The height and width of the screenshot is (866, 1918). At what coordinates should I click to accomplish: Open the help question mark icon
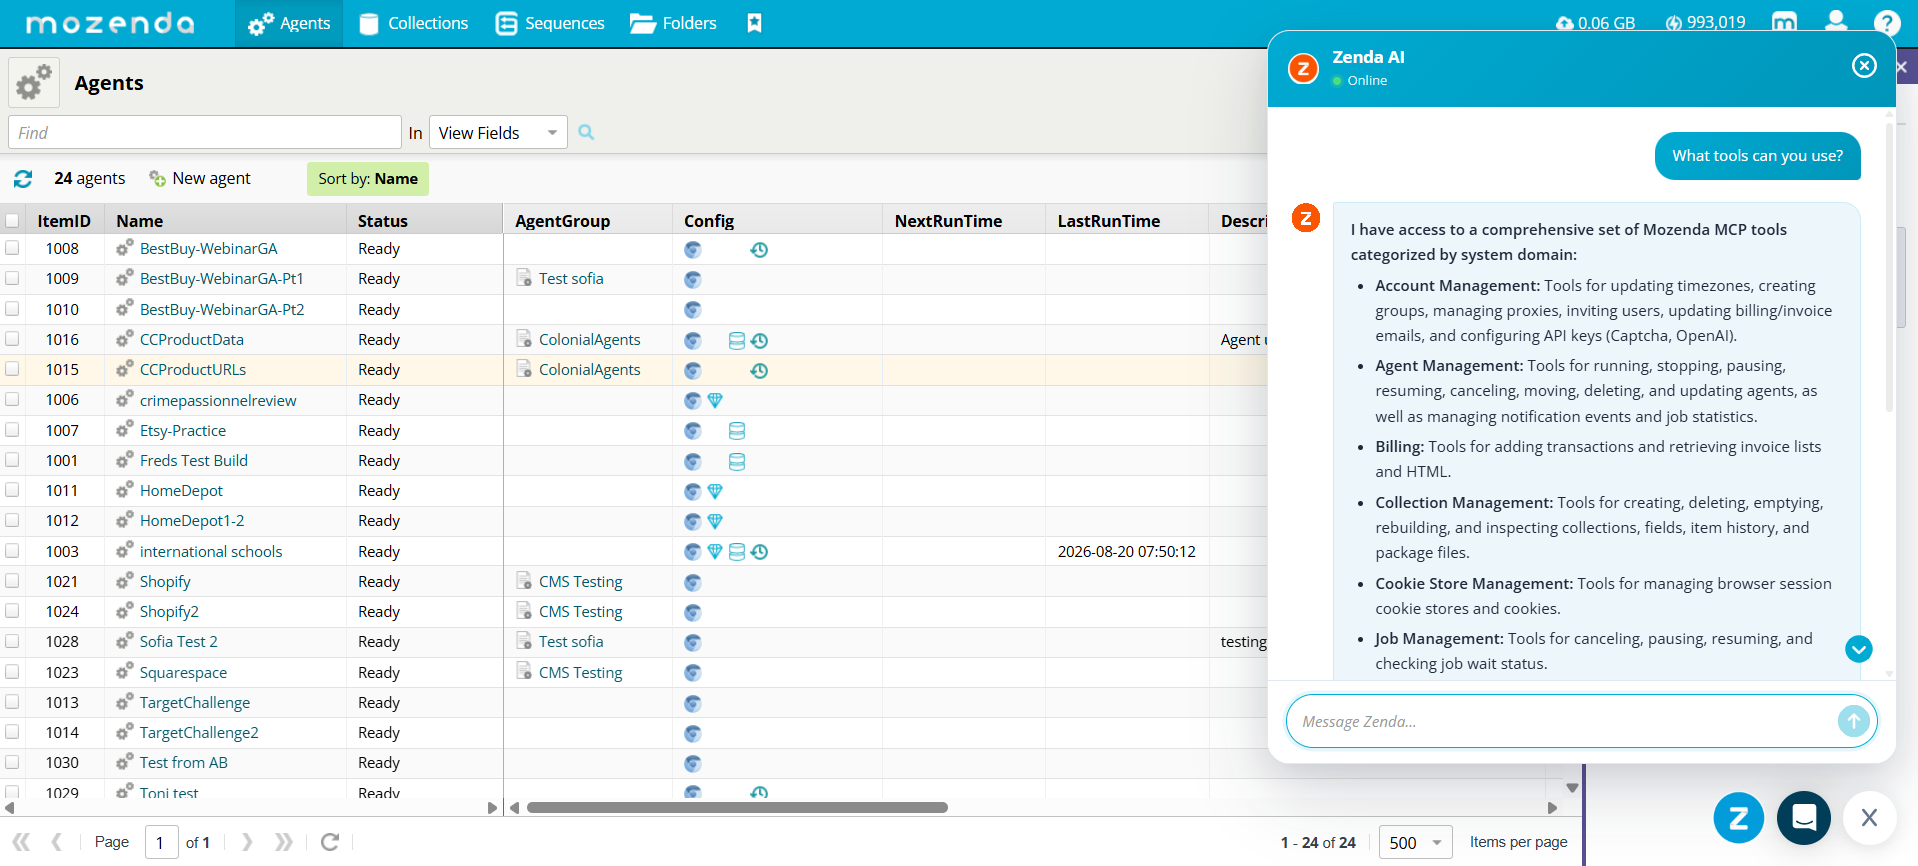(1887, 23)
